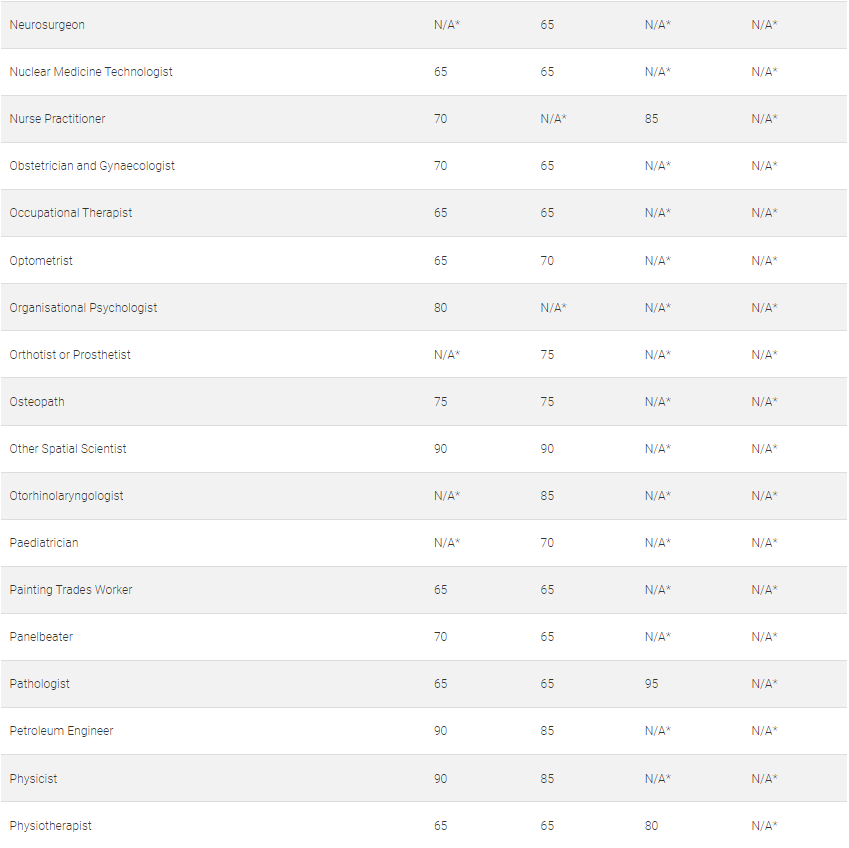849x848 pixels.
Task: Select the Petroleum Engineer row label
Action: click(62, 731)
